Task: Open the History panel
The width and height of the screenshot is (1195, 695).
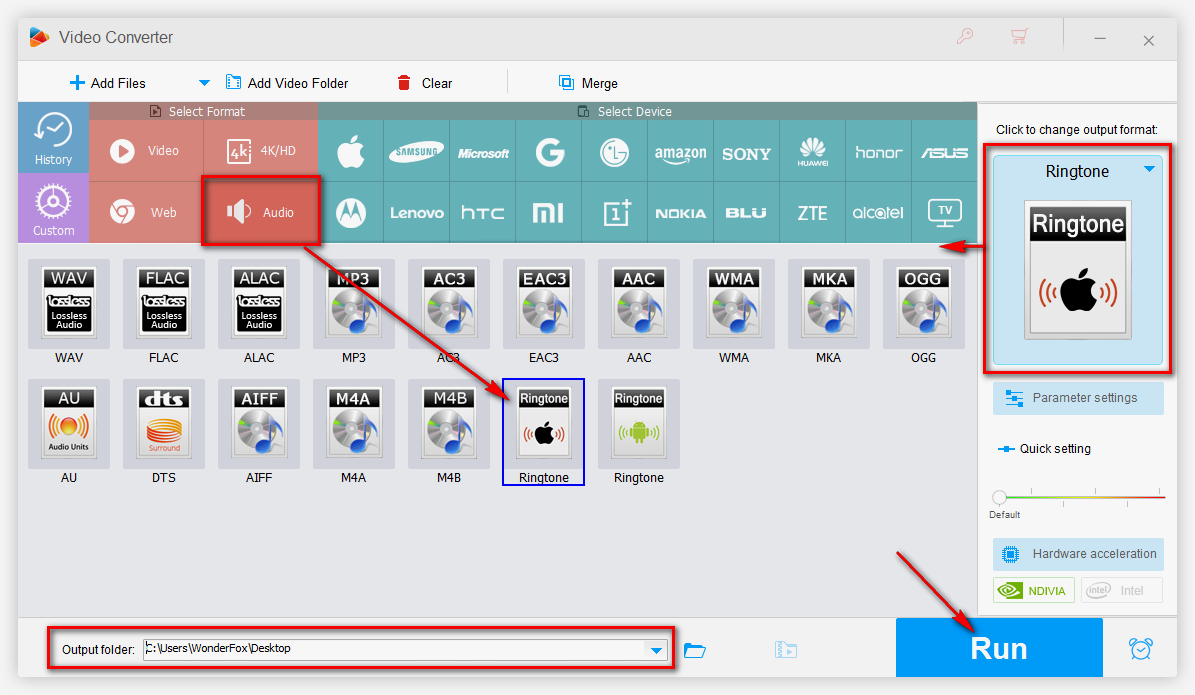Action: pyautogui.click(x=53, y=138)
